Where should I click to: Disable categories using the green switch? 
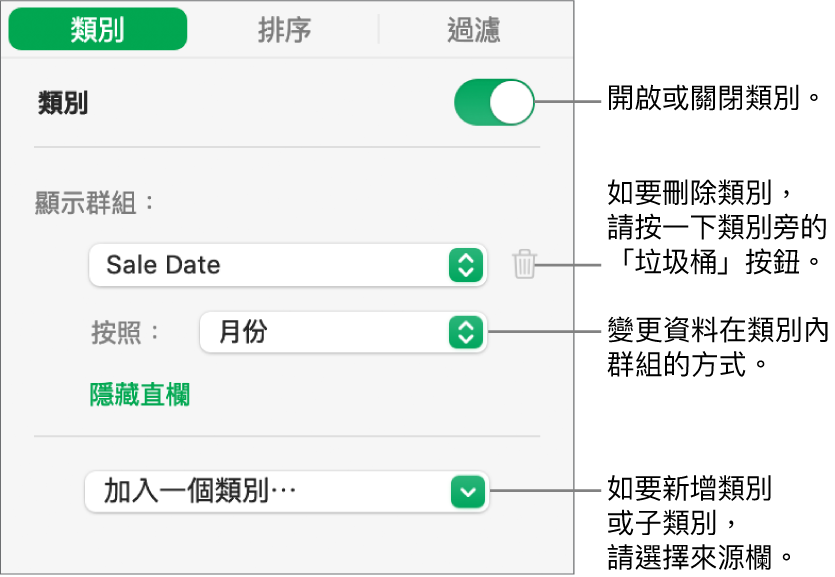tap(492, 103)
